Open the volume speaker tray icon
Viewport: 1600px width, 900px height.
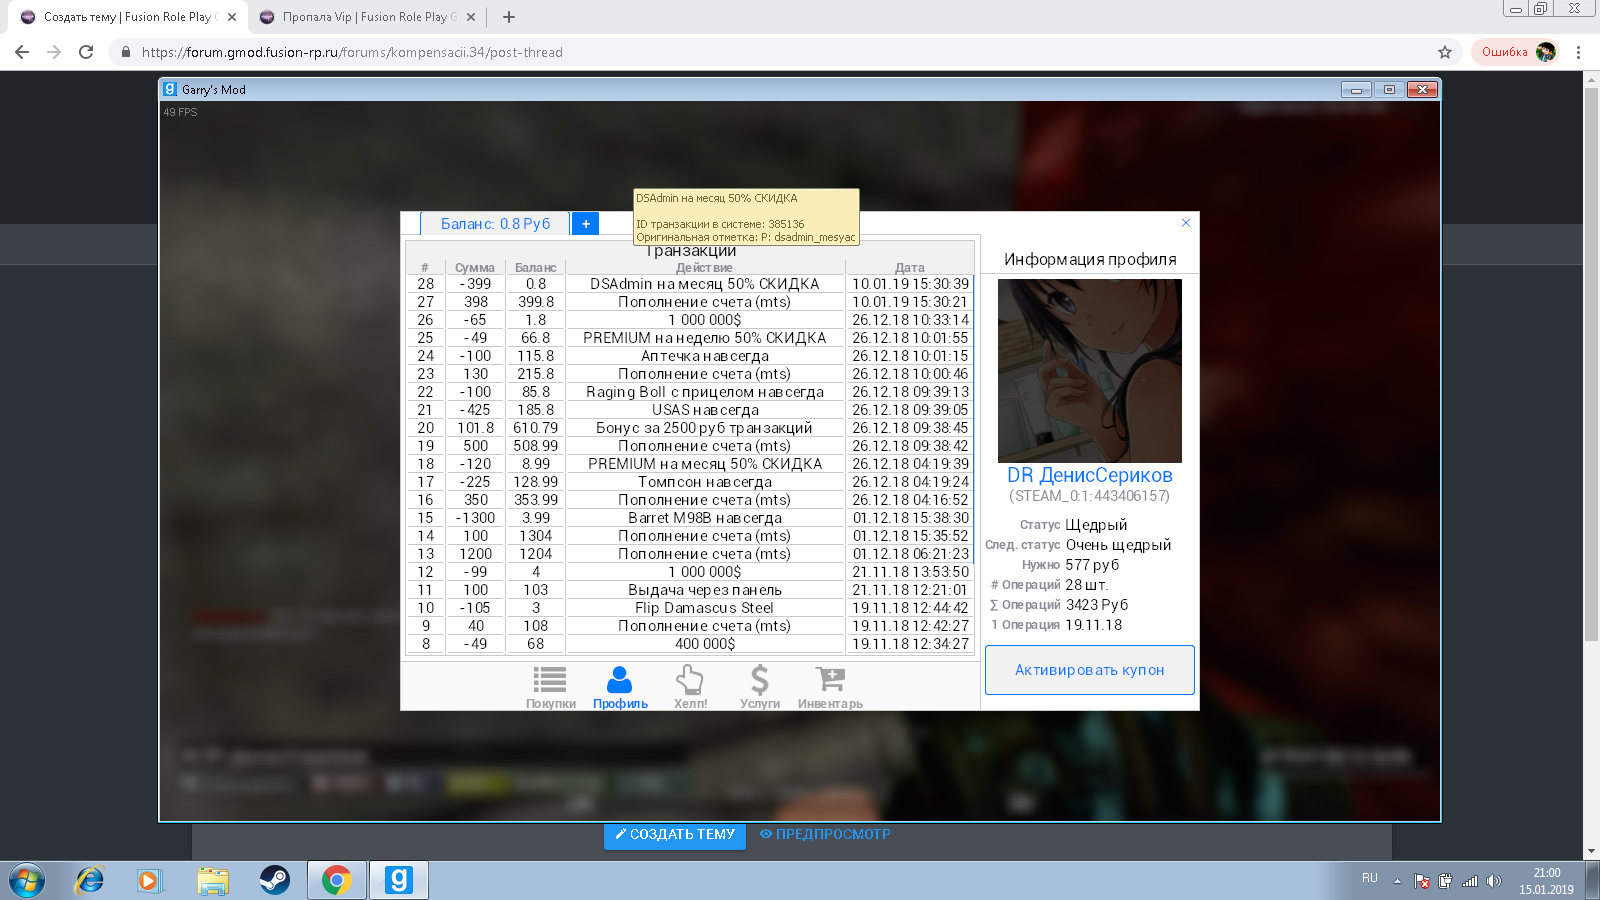pyautogui.click(x=1494, y=881)
